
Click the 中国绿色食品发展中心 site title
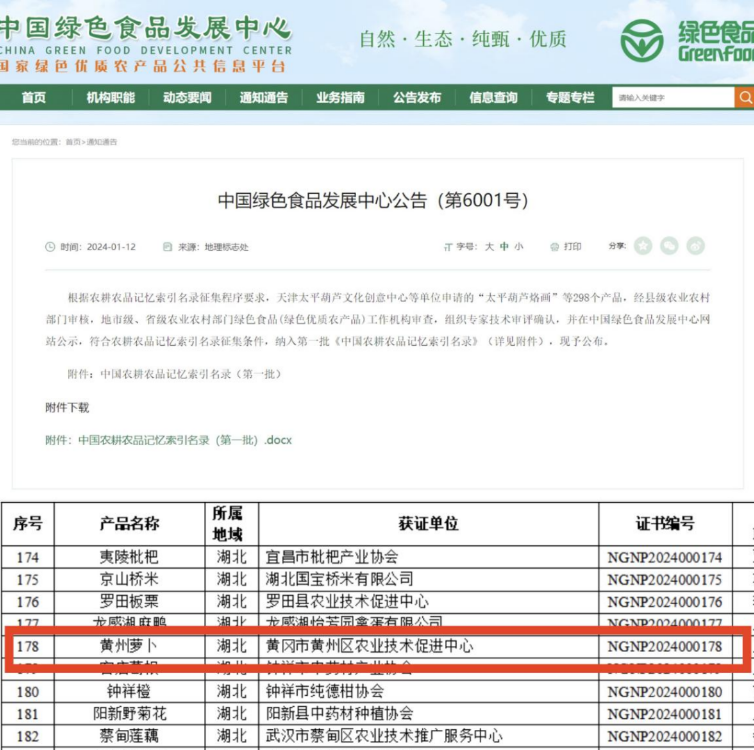coord(145,28)
